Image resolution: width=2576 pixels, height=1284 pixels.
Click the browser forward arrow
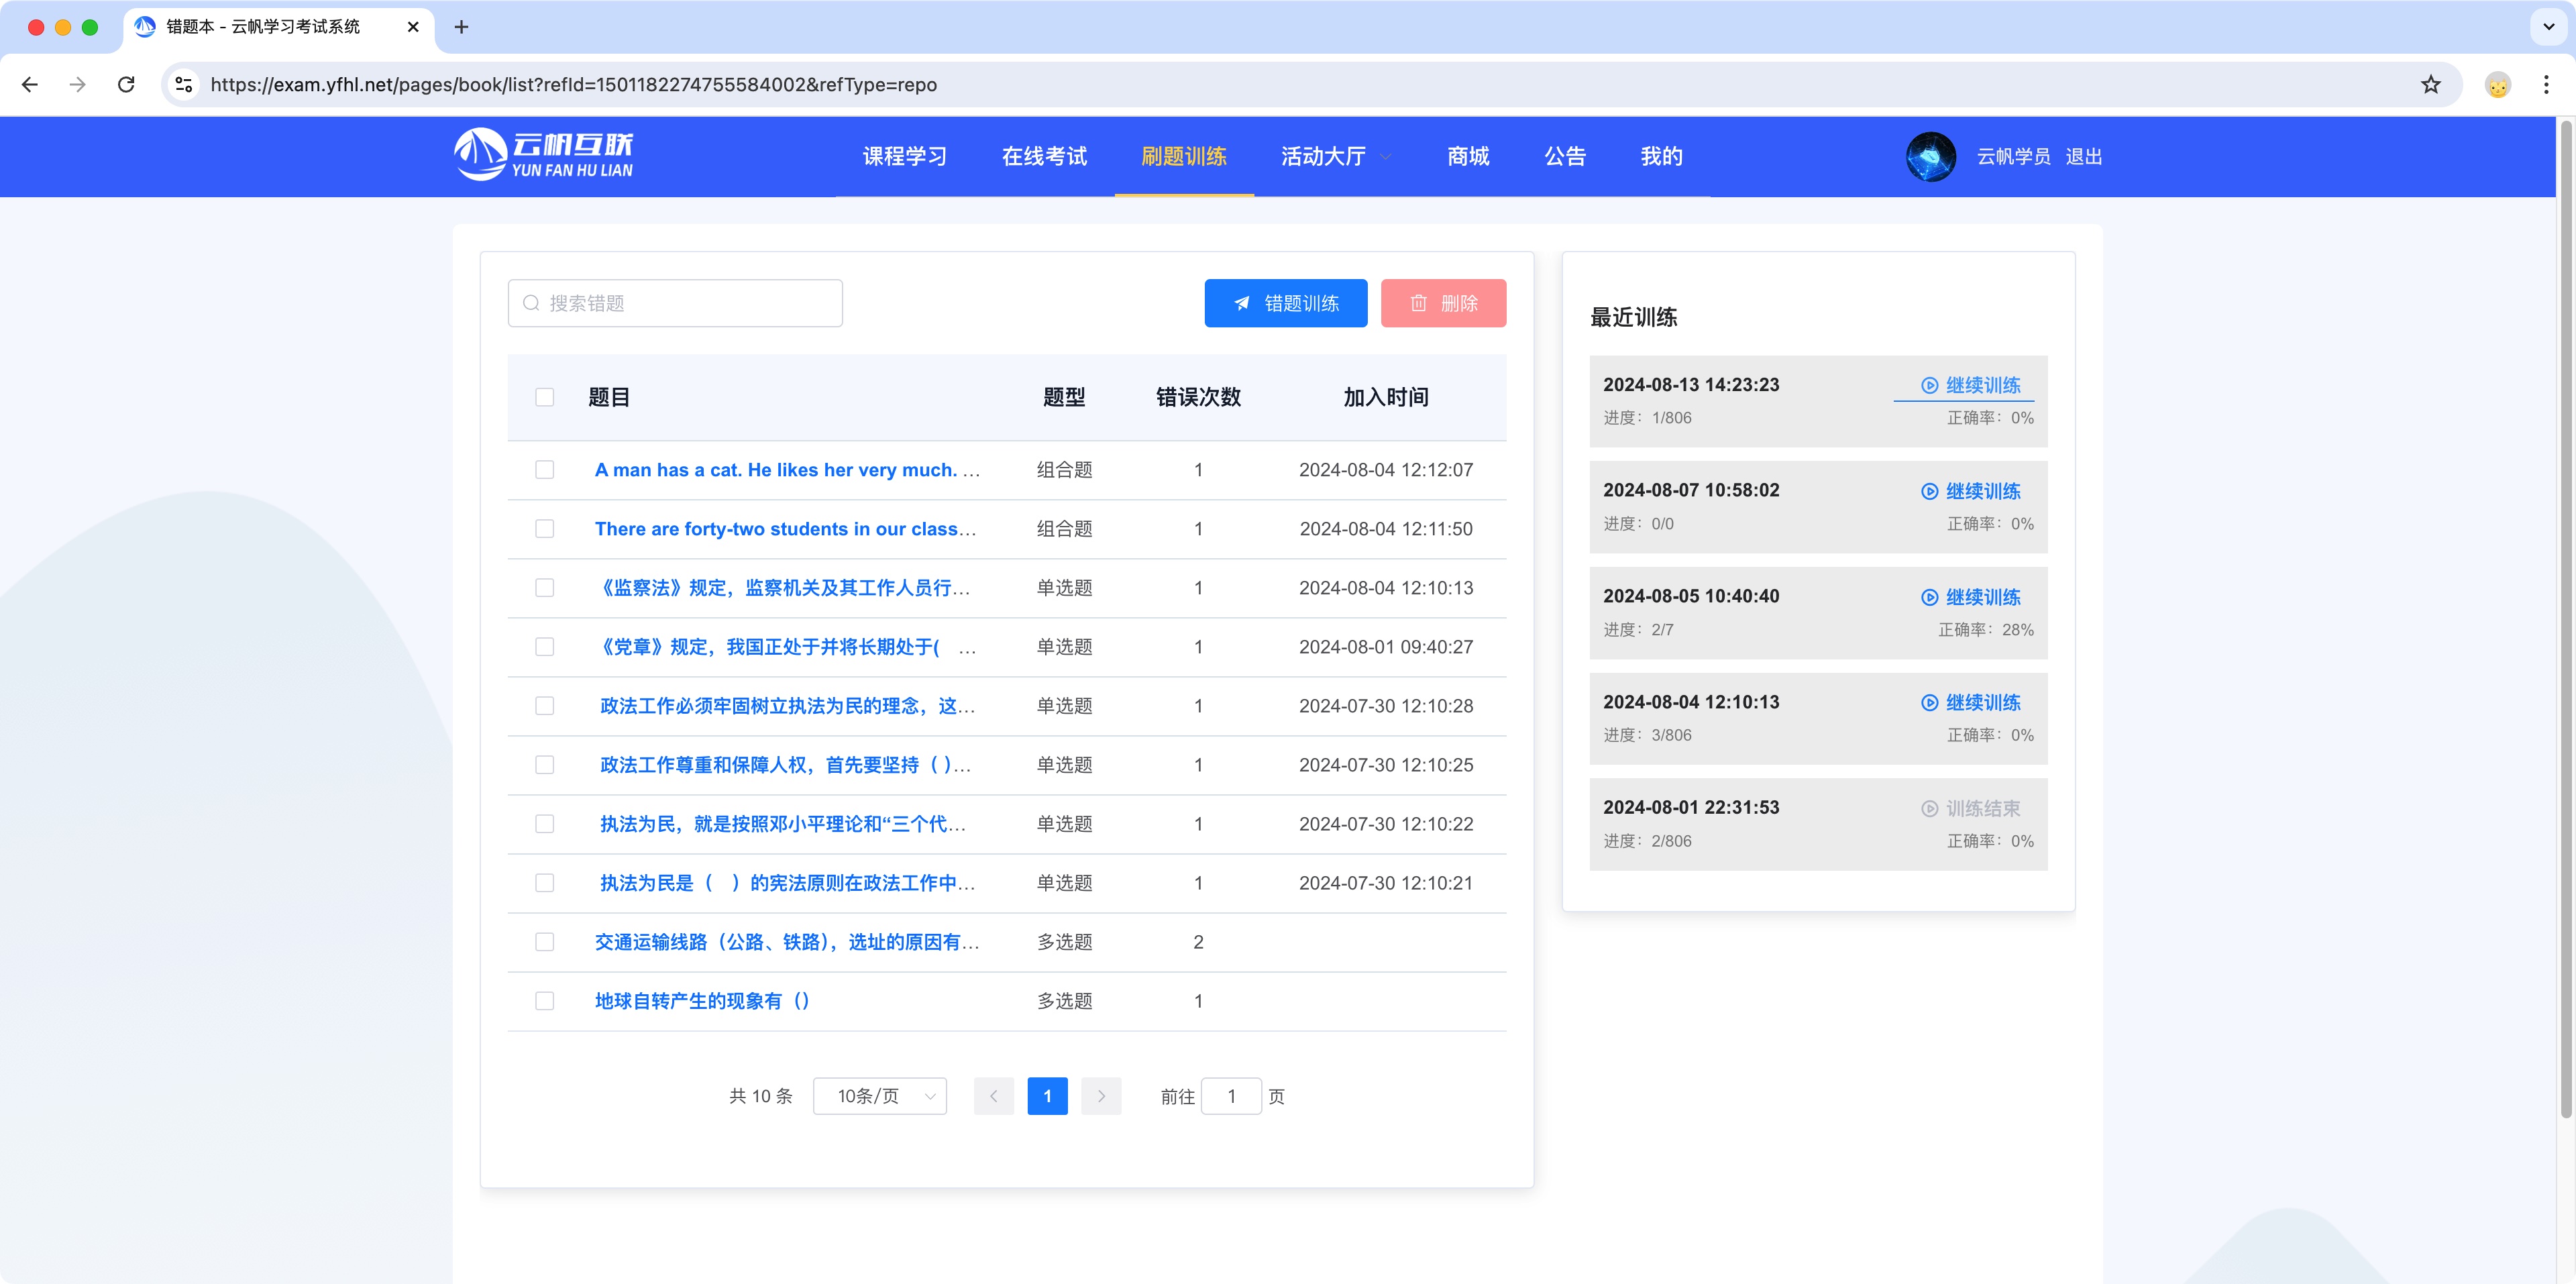pos(78,85)
